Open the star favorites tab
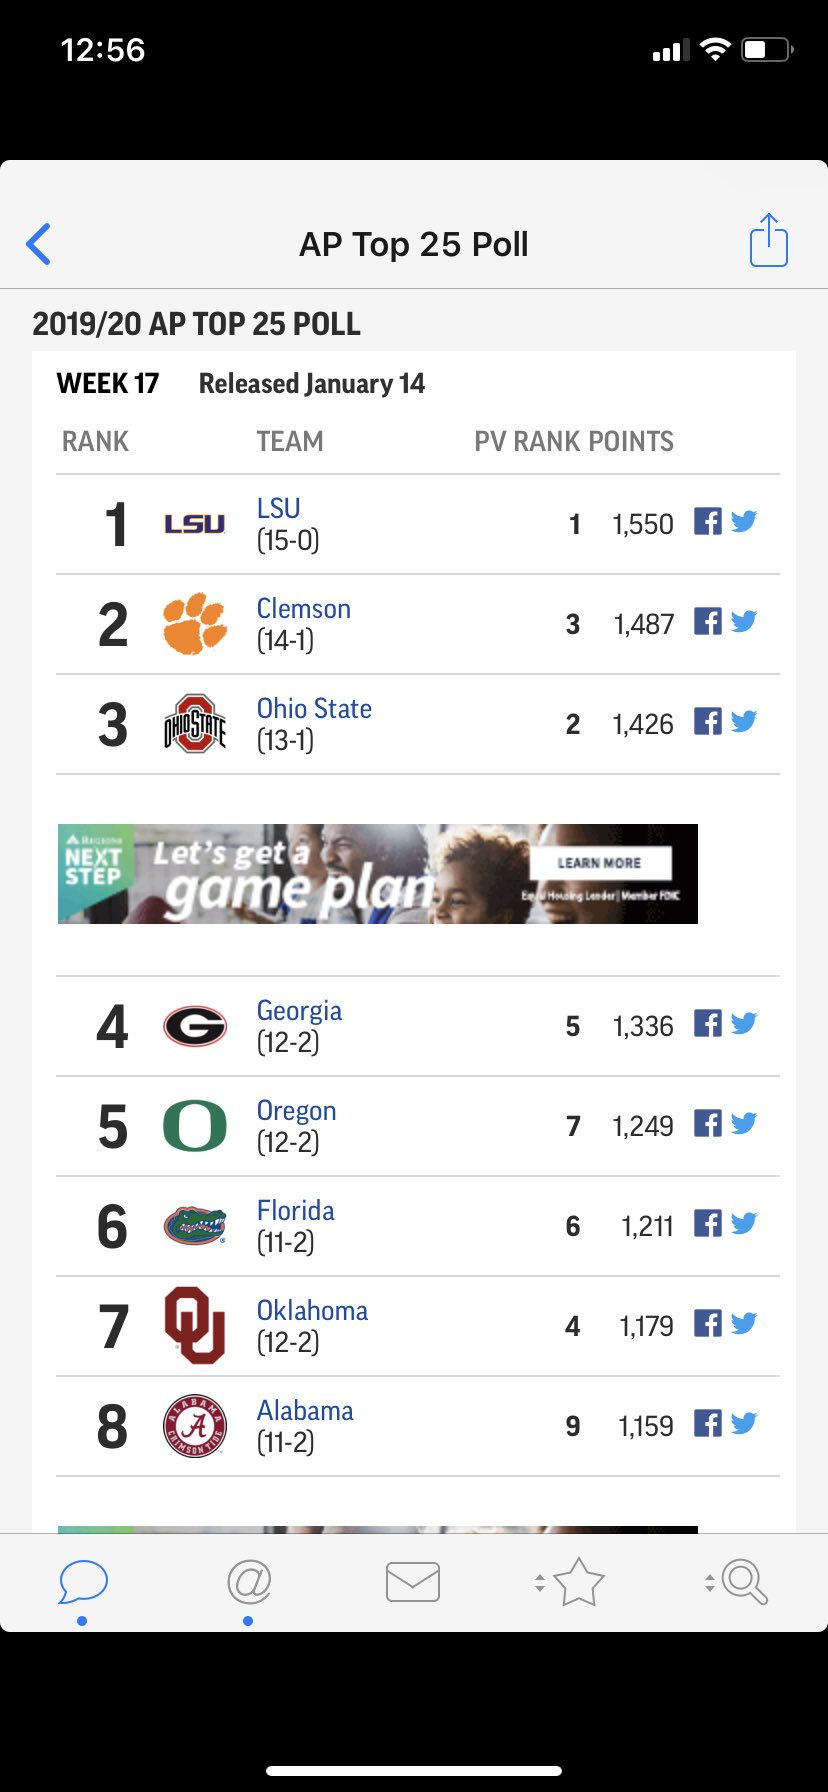 click(577, 1582)
